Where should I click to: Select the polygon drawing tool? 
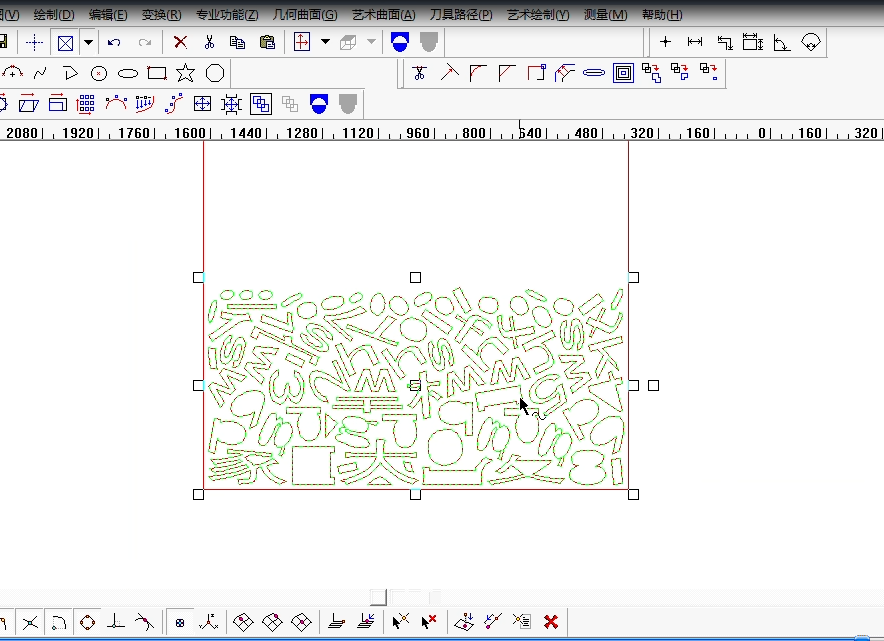(x=214, y=73)
